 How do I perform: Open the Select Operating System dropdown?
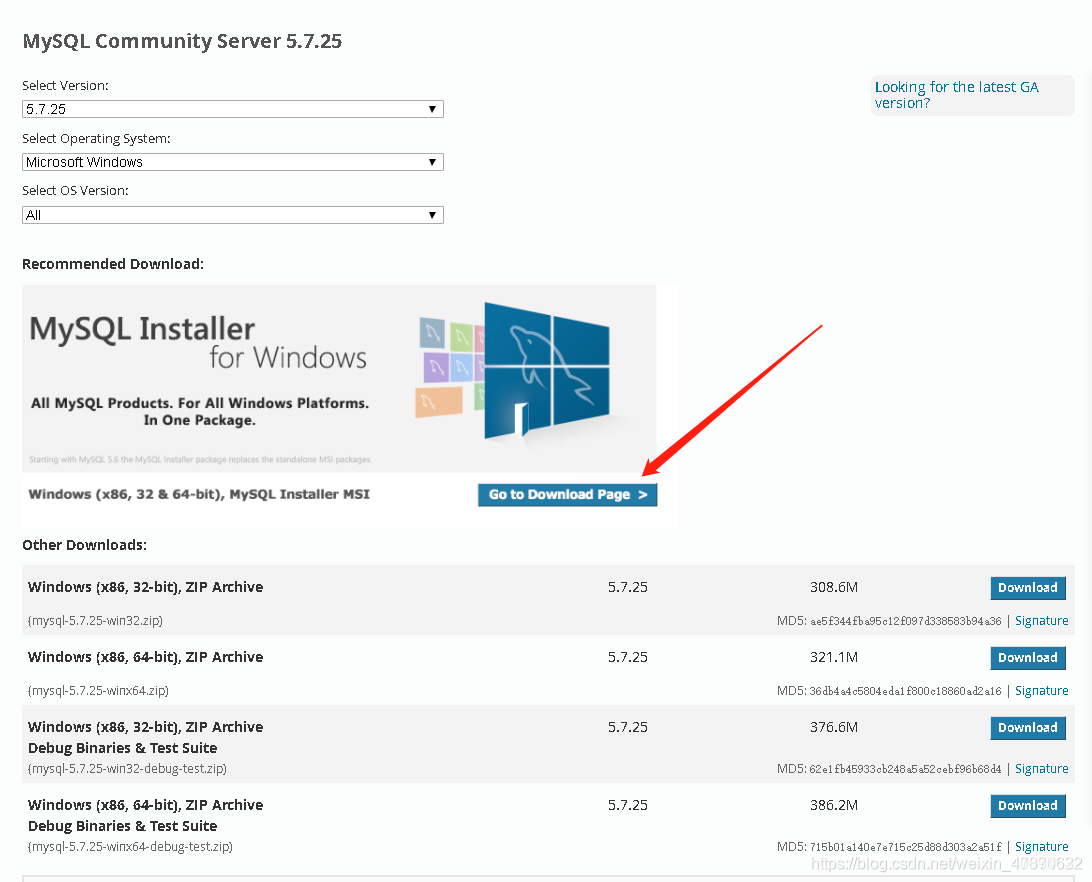click(233, 162)
